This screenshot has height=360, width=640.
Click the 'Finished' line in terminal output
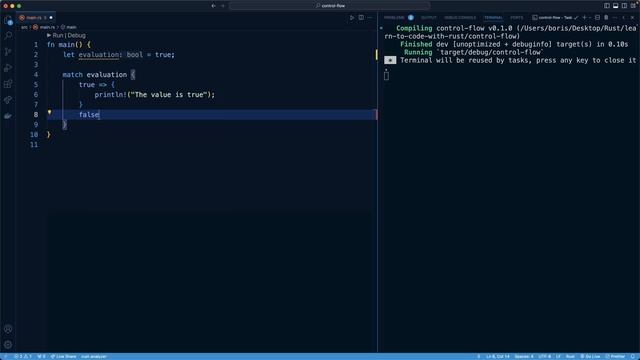(x=514, y=44)
